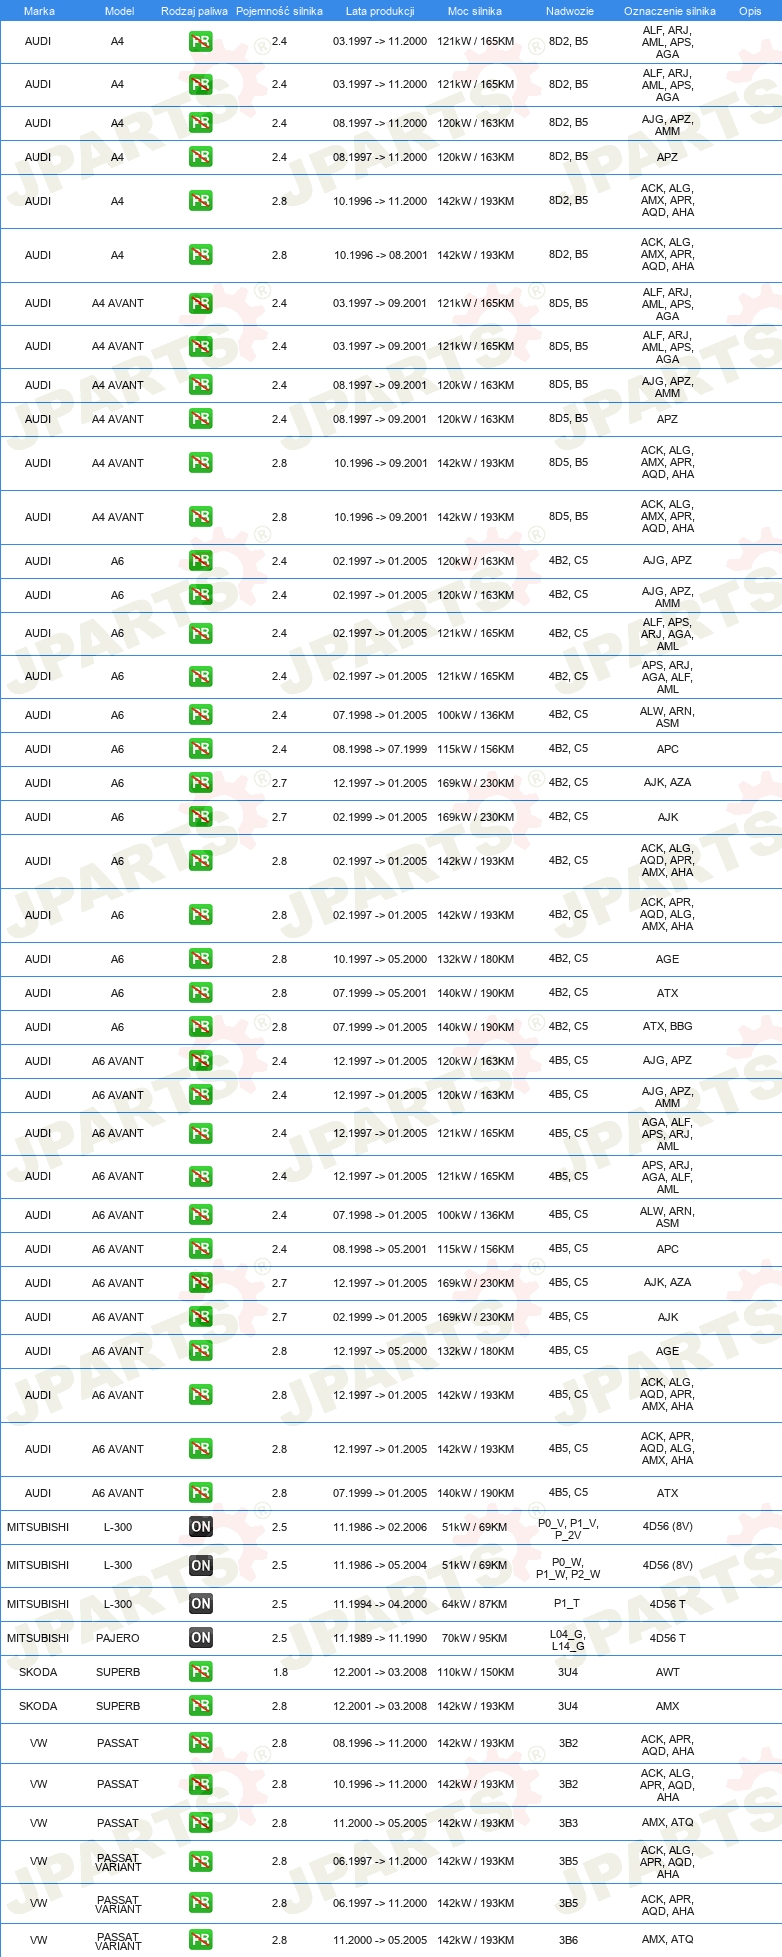Click petrol icon for Audi A6 4B2 AJK, AZA row
782x1957 pixels.
(x=201, y=783)
